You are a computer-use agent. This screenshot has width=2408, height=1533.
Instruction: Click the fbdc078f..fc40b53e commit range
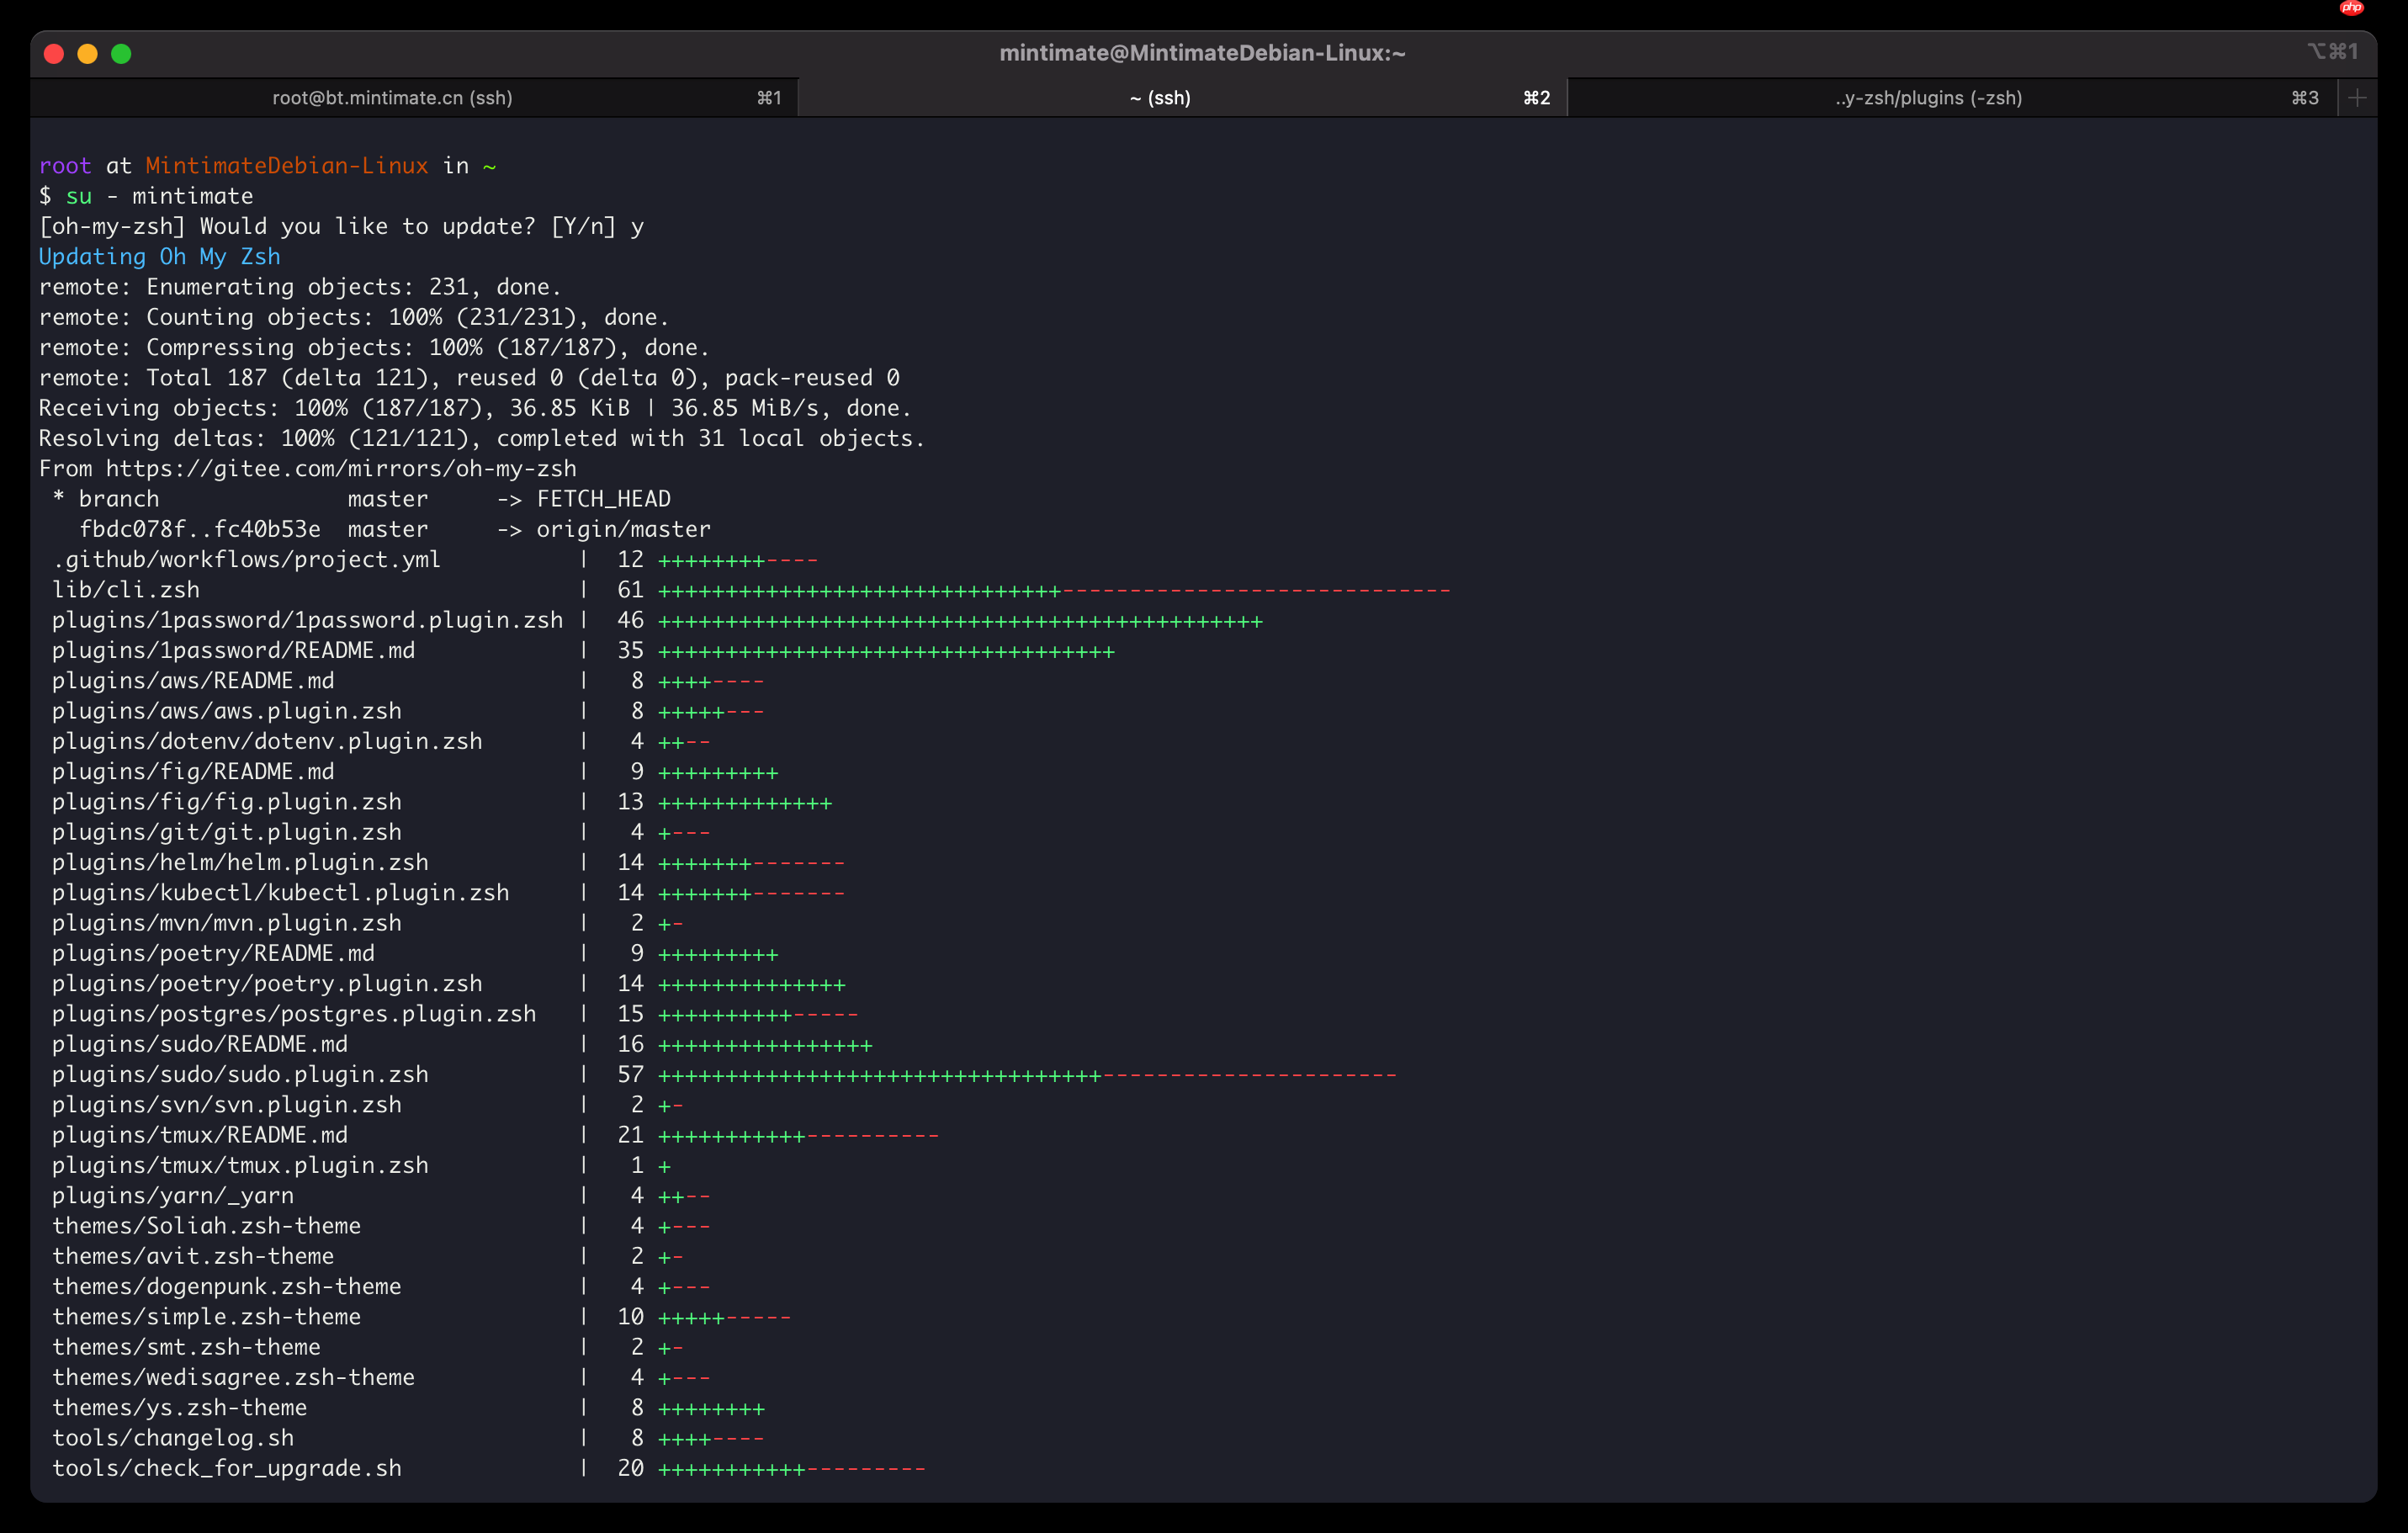tap(200, 529)
